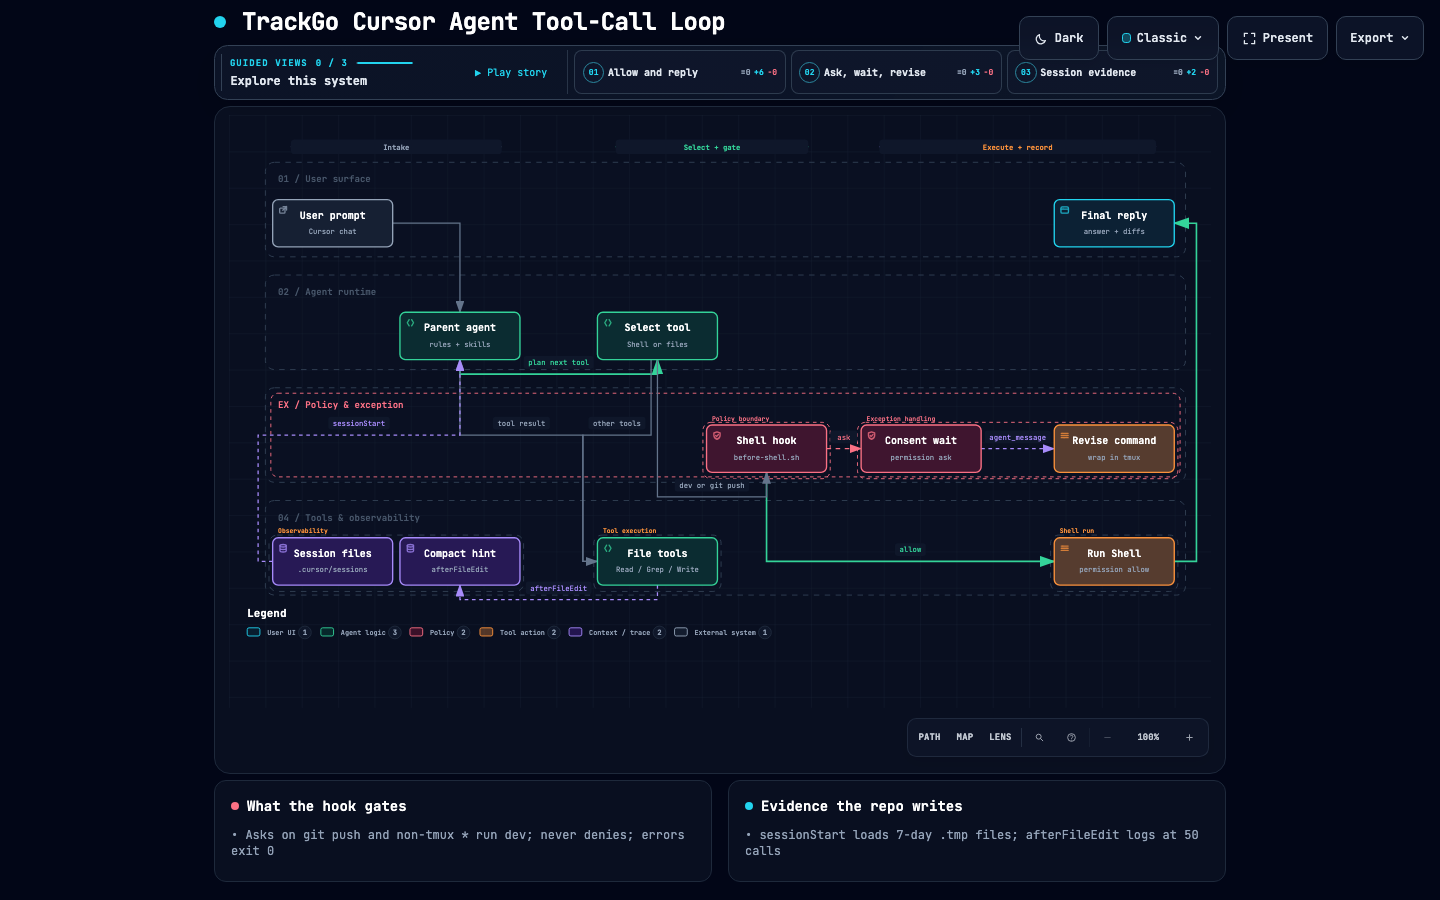Click the shield icon on Consent wait node
The height and width of the screenshot is (900, 1440).
coord(872,436)
